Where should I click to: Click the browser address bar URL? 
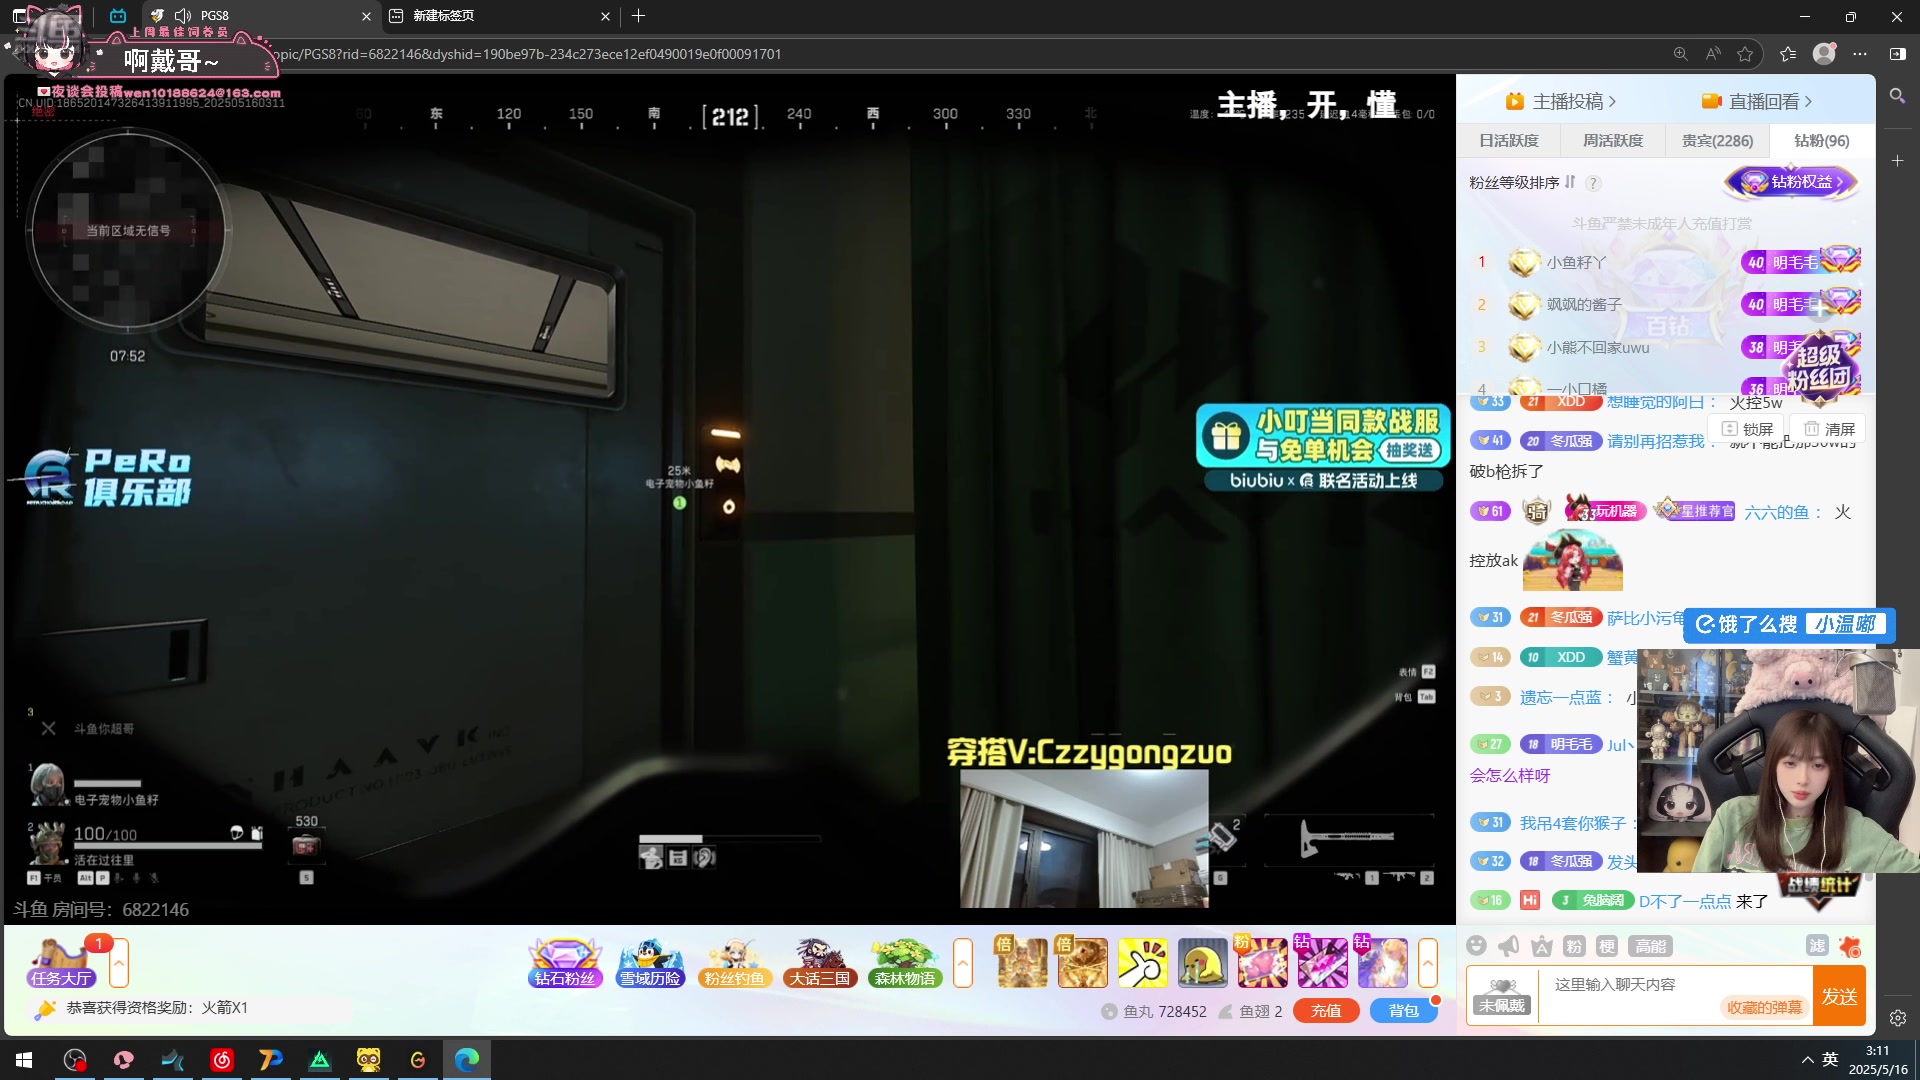coord(960,54)
